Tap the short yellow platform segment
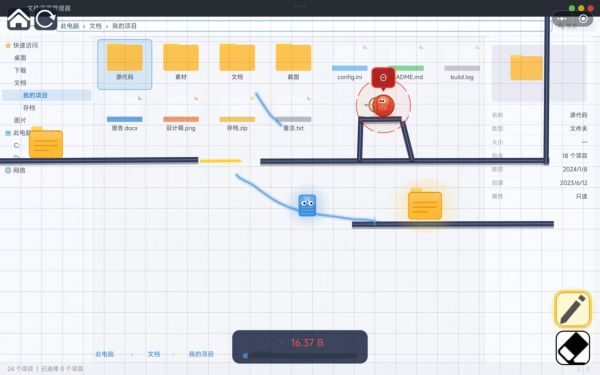 pos(220,161)
